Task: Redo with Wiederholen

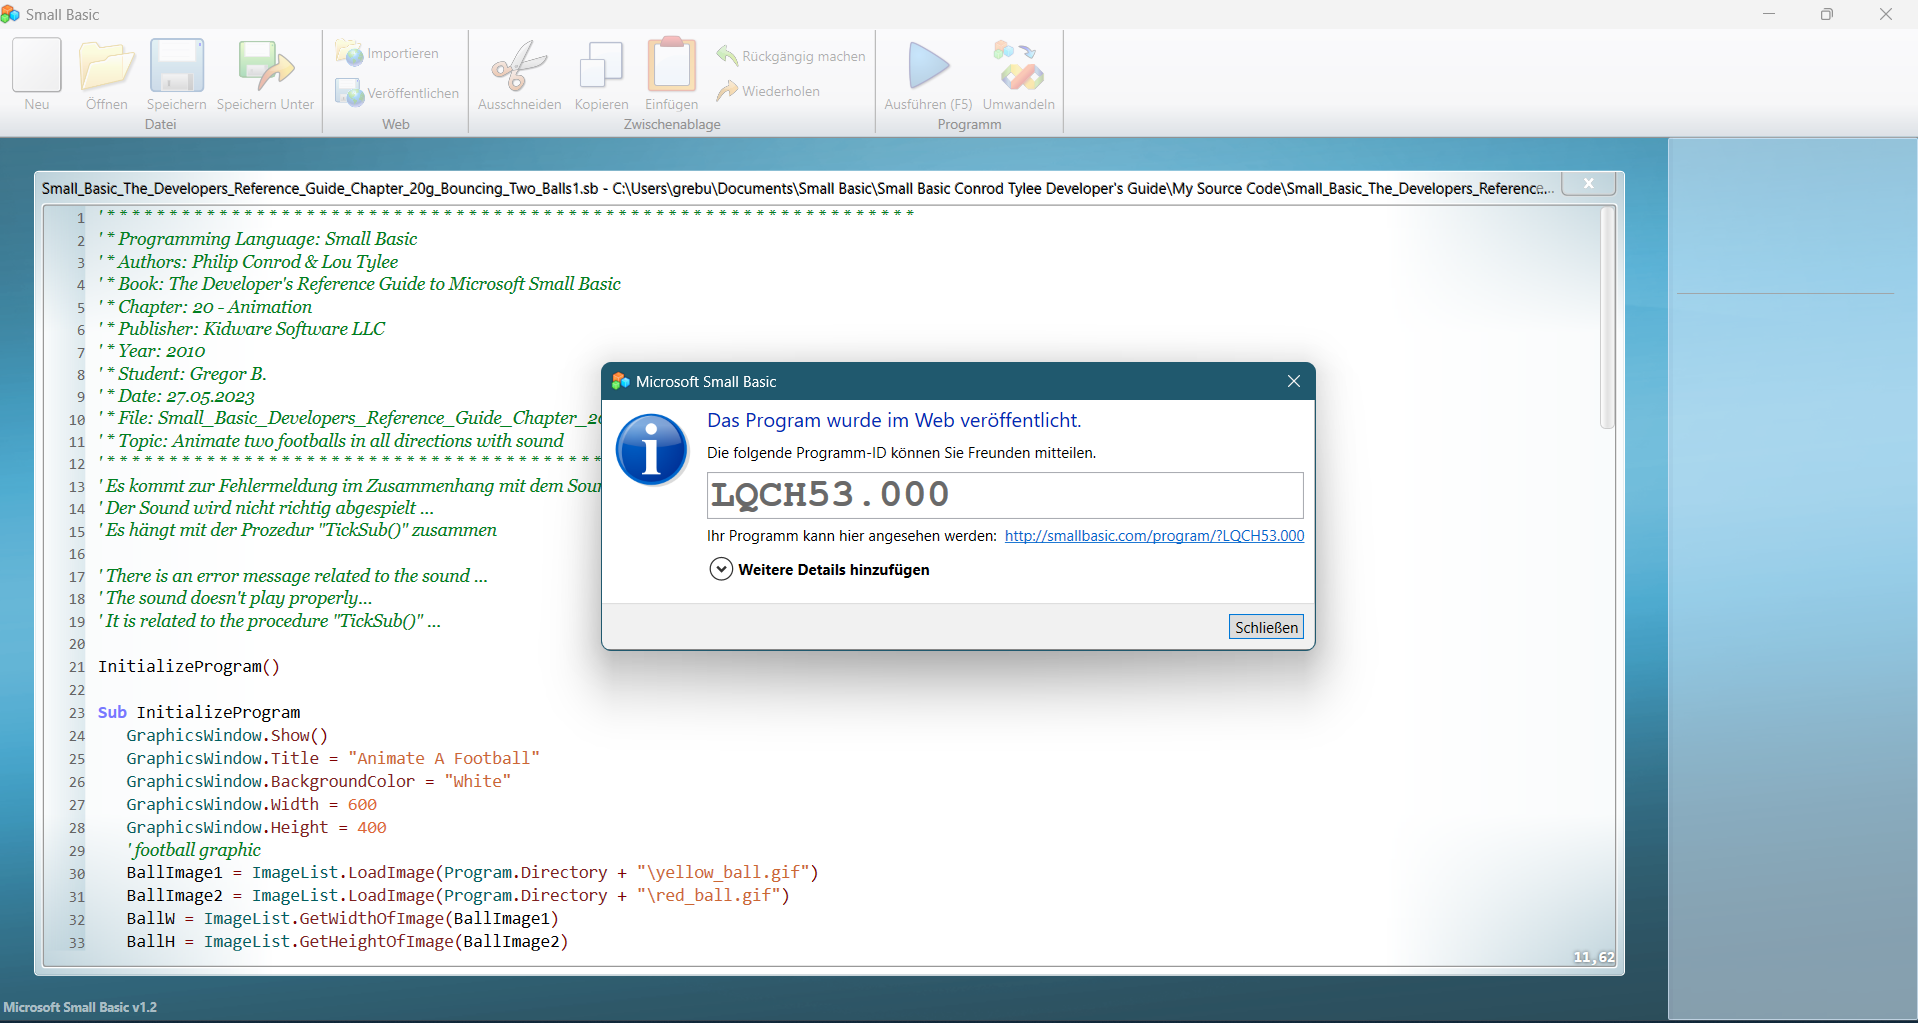Action: pos(768,91)
